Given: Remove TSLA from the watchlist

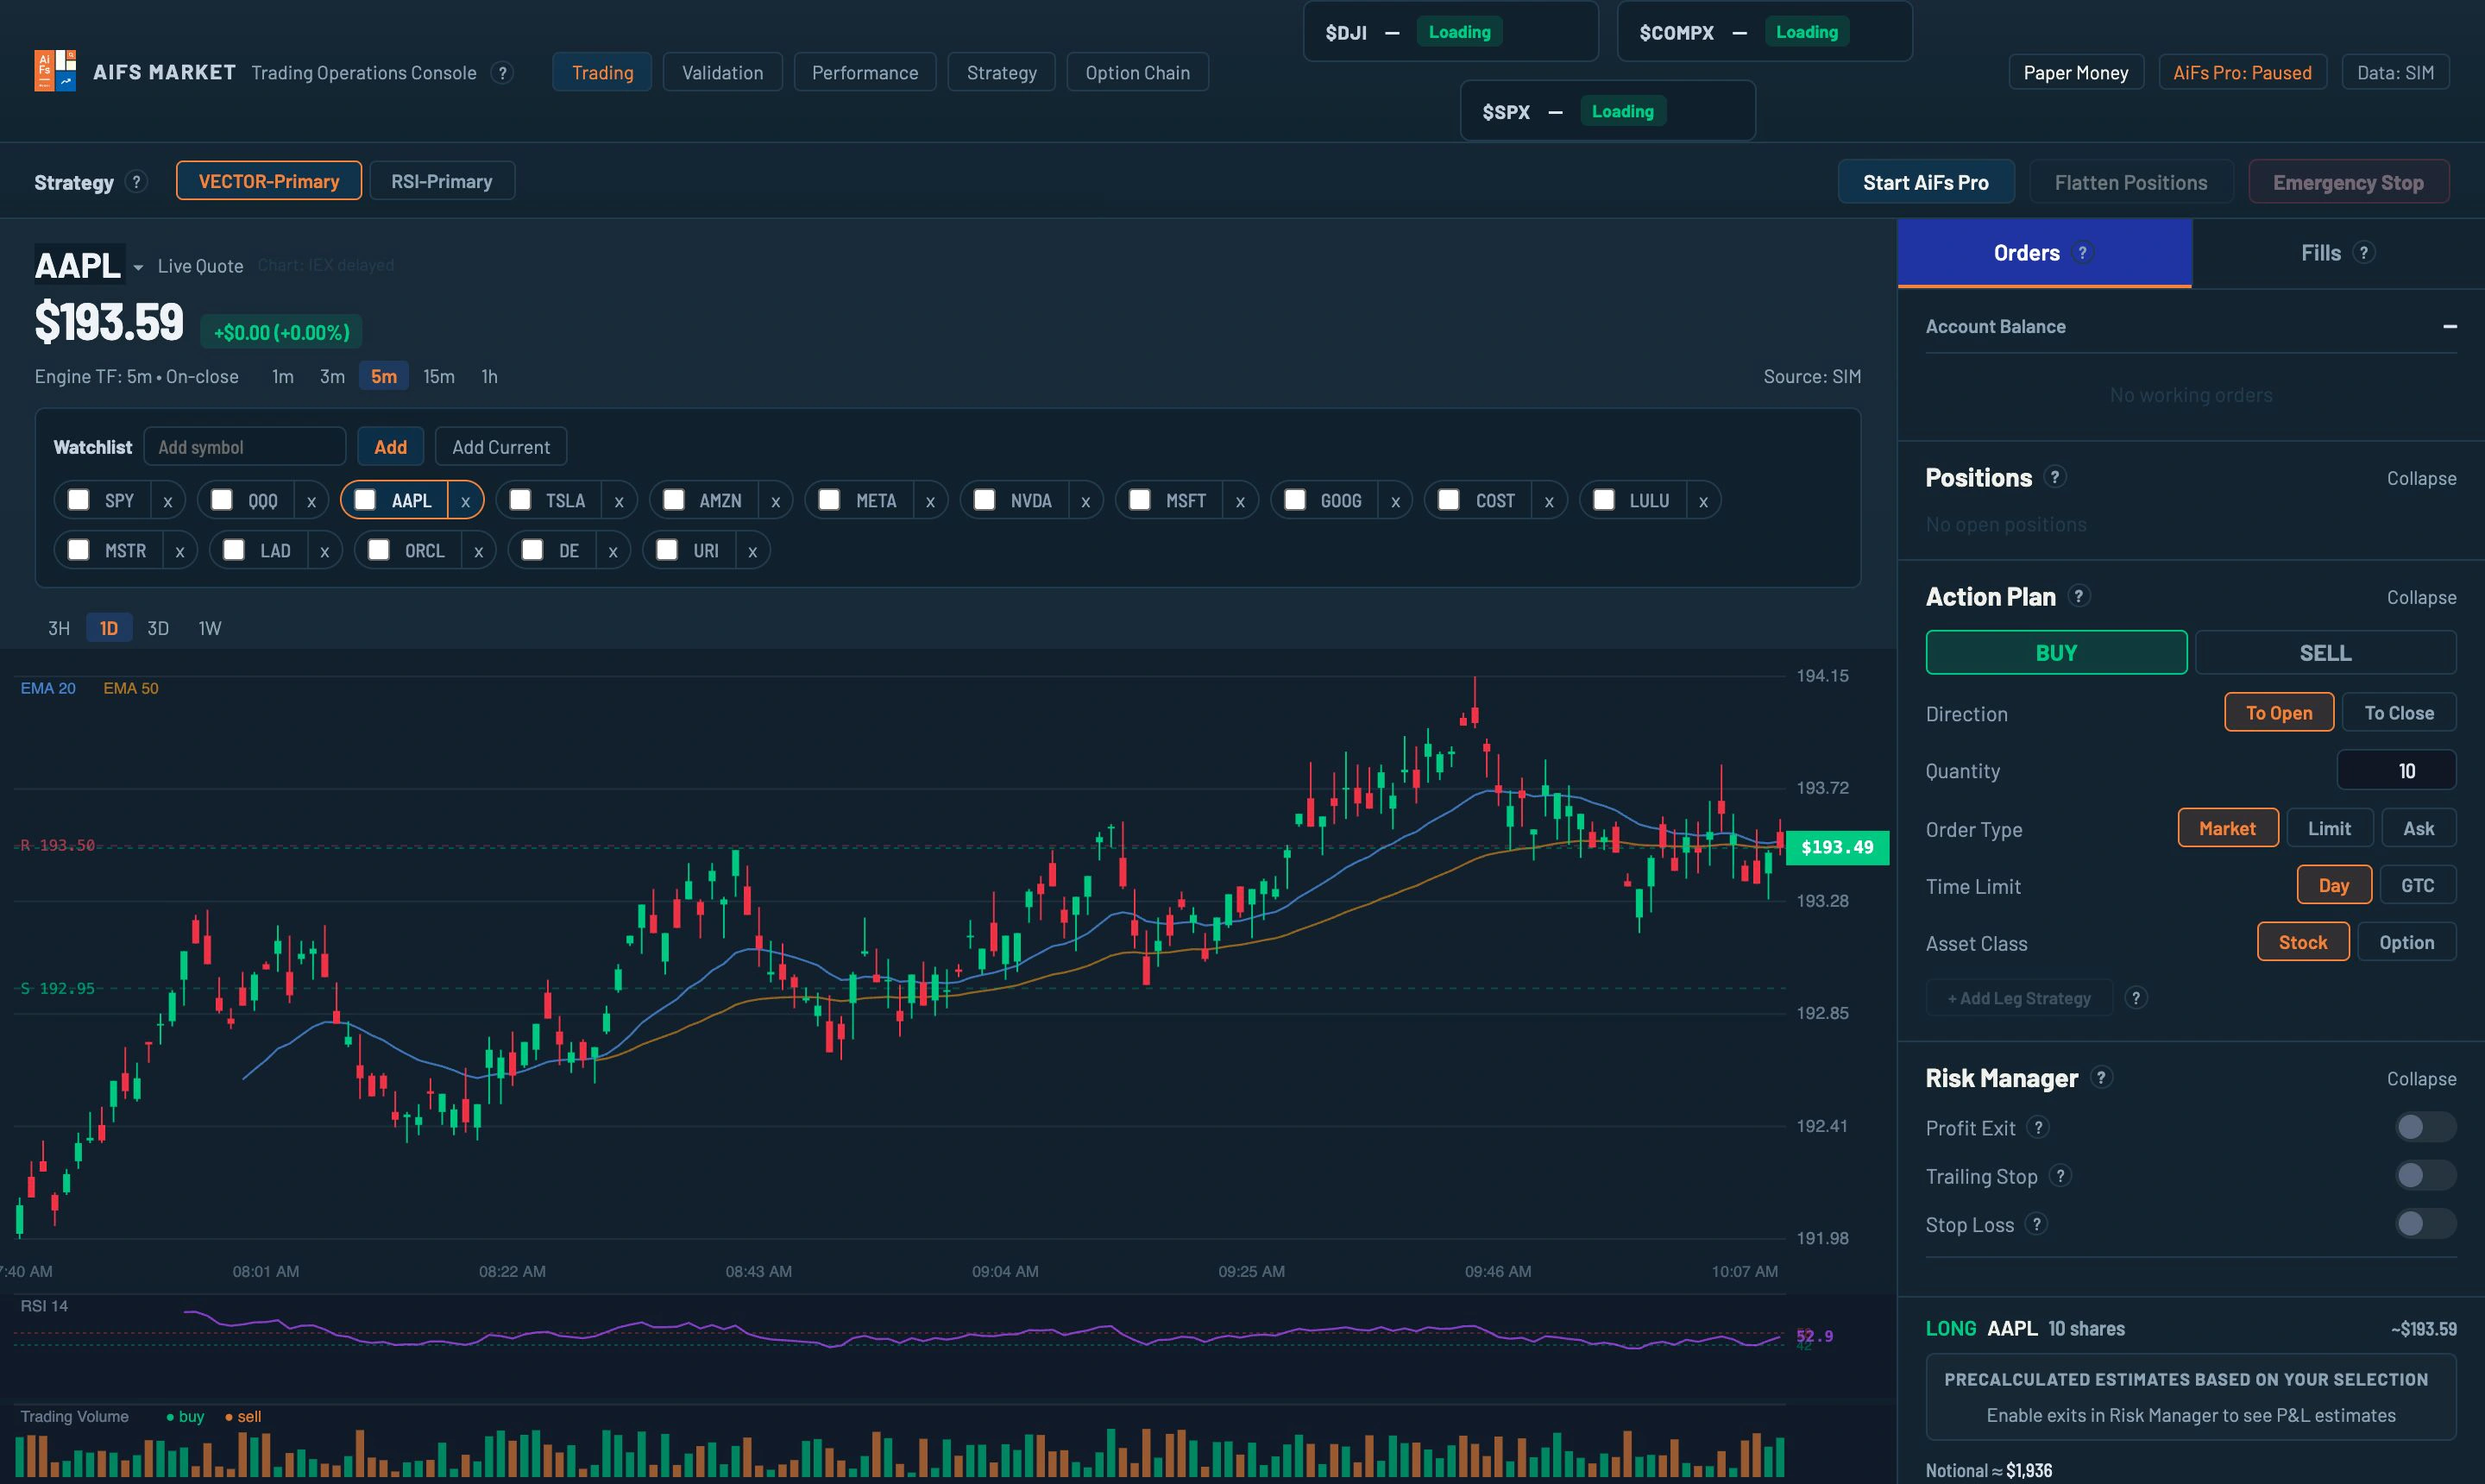Looking at the screenshot, I should 619,501.
